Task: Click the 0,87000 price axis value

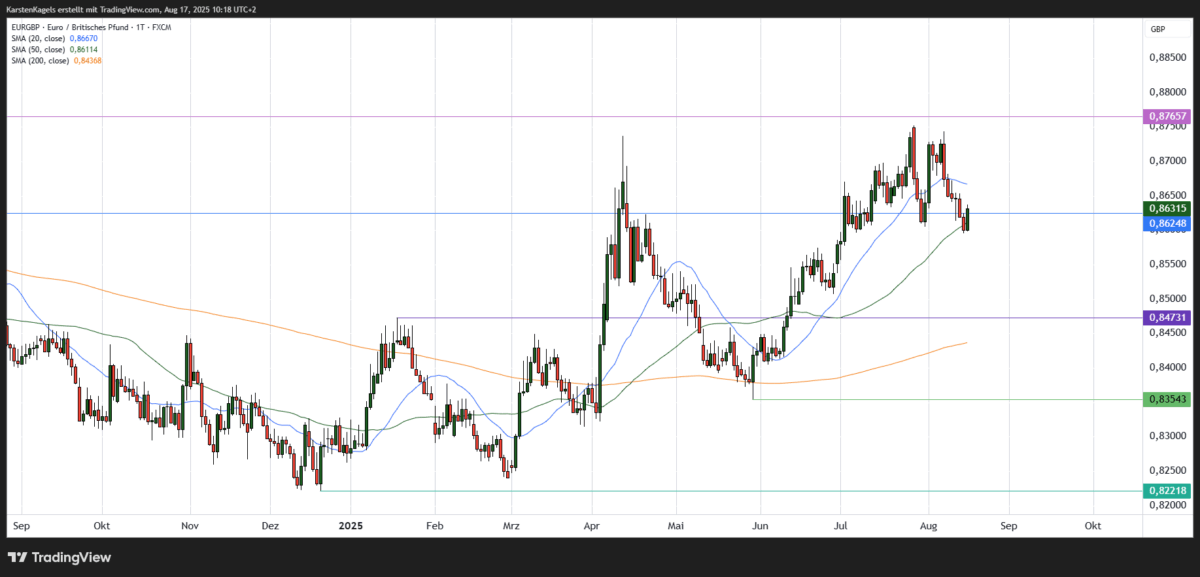Action: click(x=1167, y=160)
